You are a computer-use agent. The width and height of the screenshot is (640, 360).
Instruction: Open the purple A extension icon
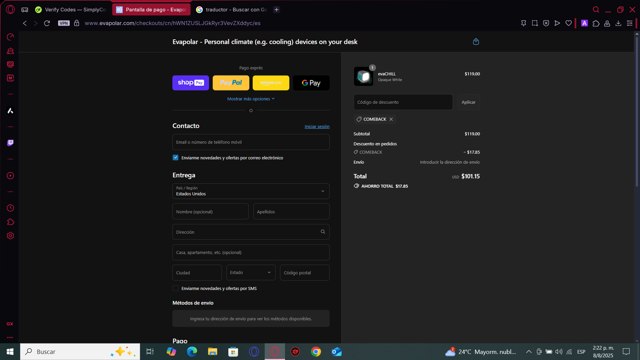[584, 23]
